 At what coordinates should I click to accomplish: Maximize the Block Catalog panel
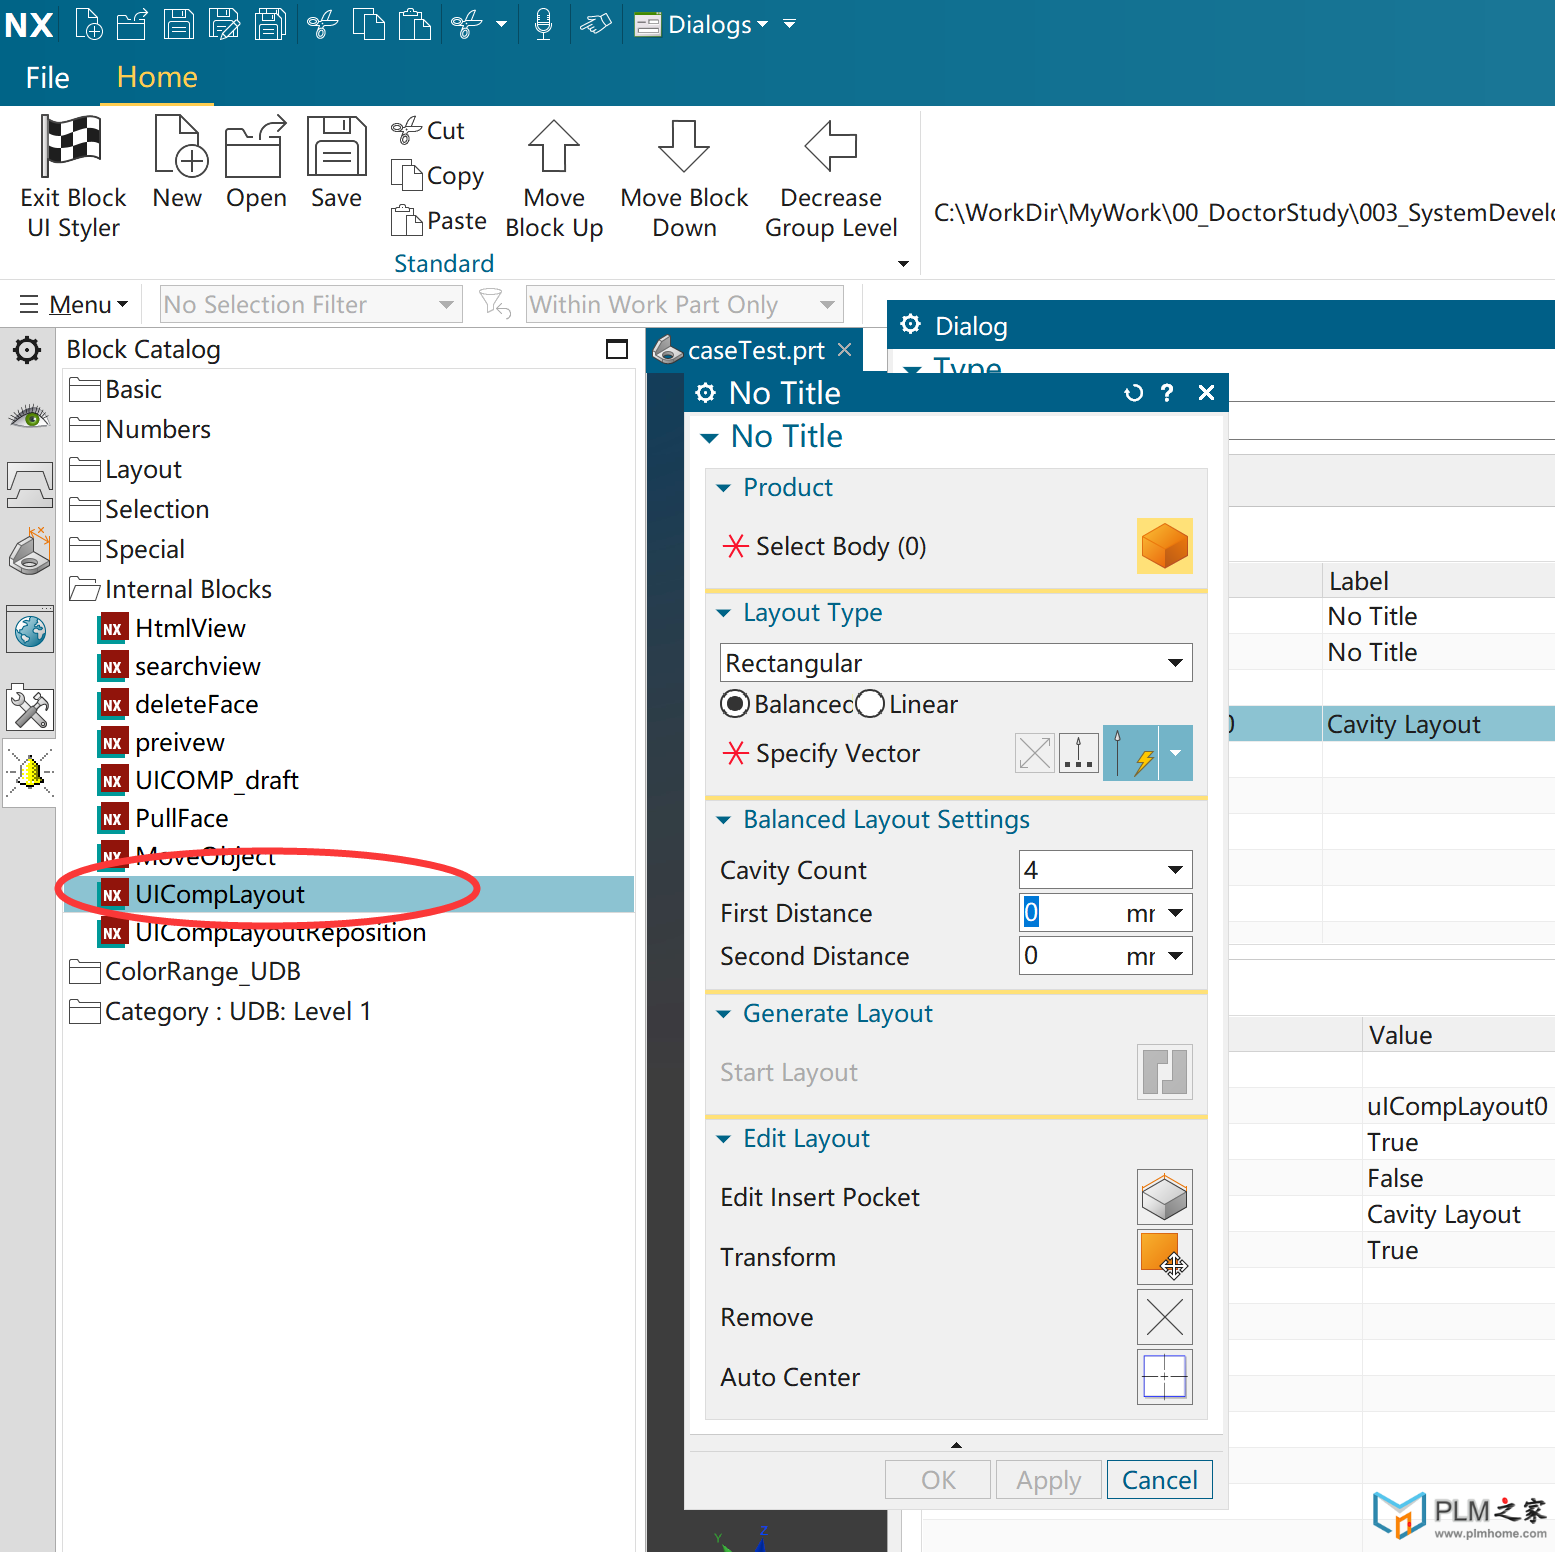pyautogui.click(x=617, y=349)
